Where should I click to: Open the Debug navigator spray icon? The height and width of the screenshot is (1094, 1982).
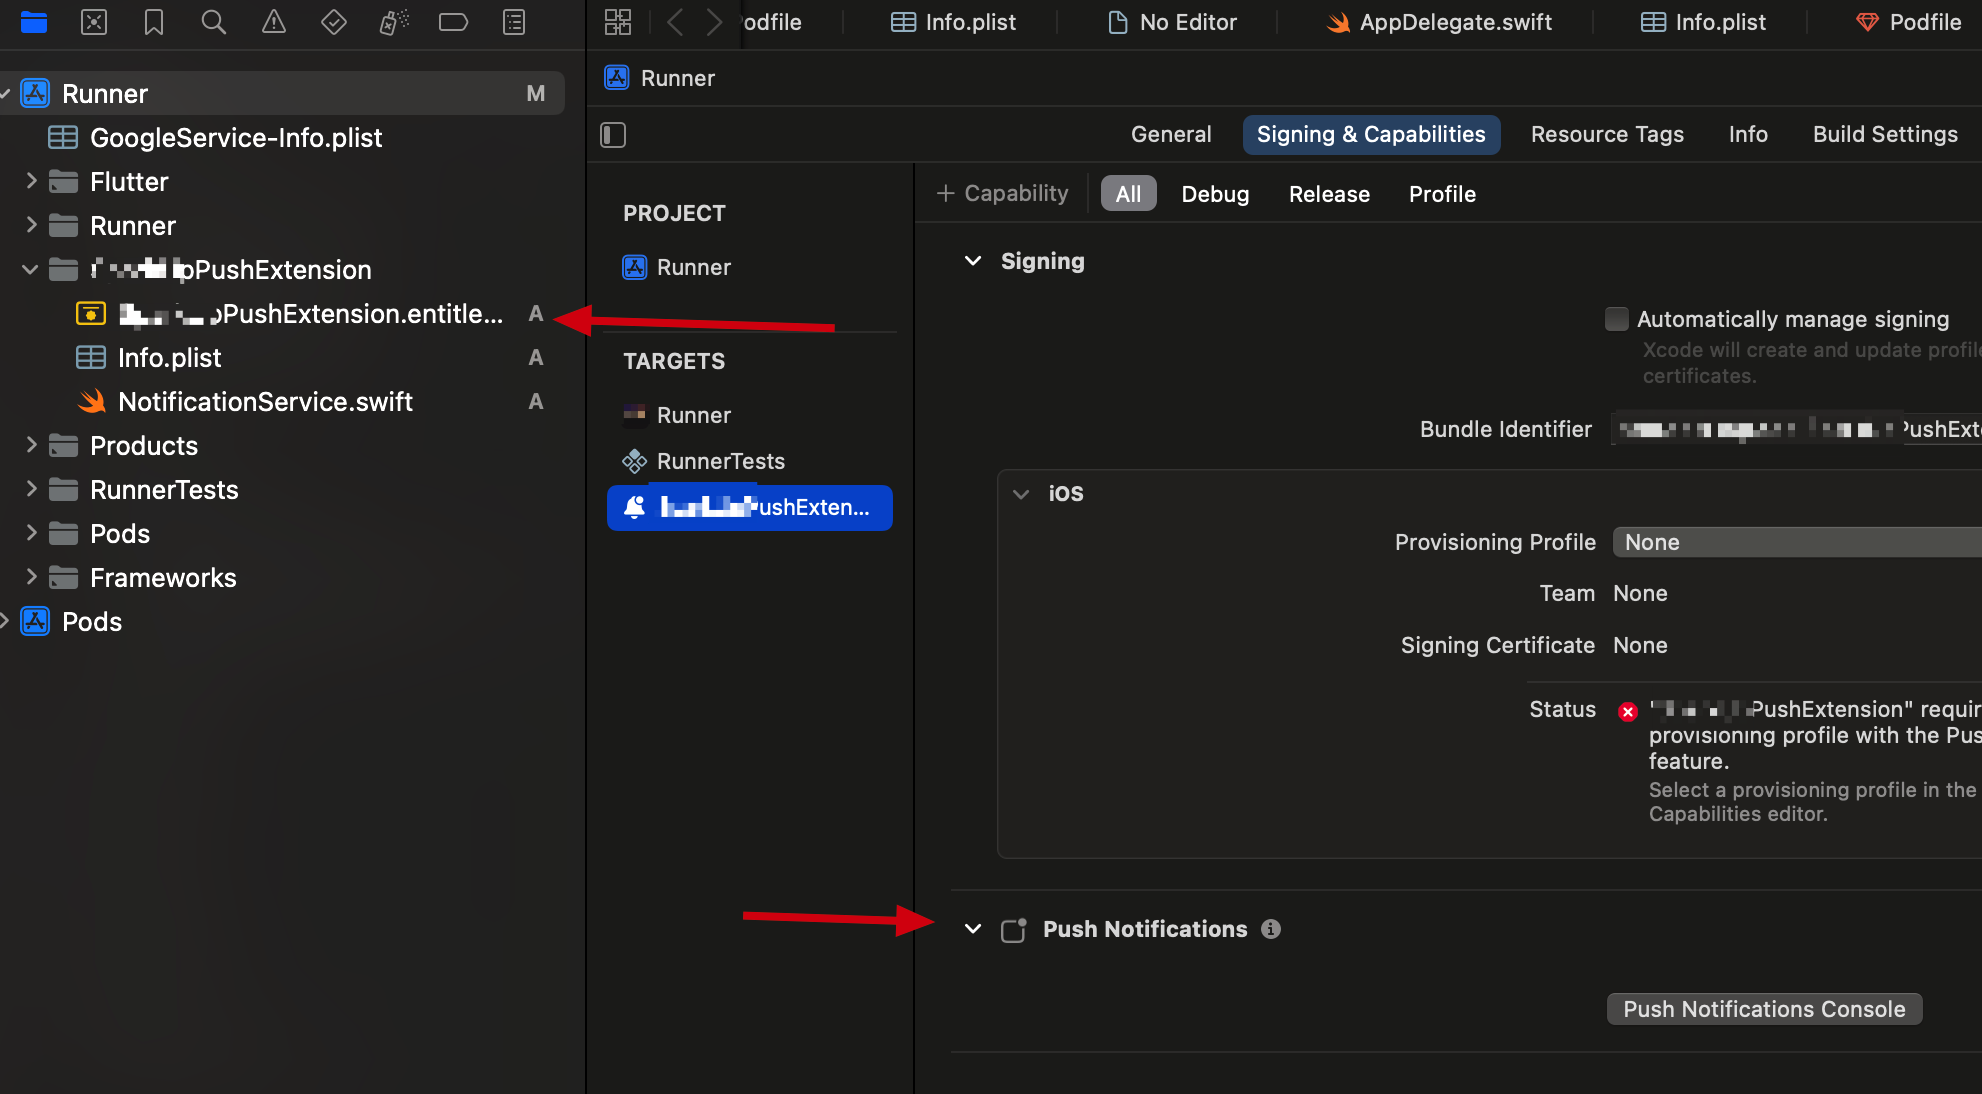pos(394,22)
